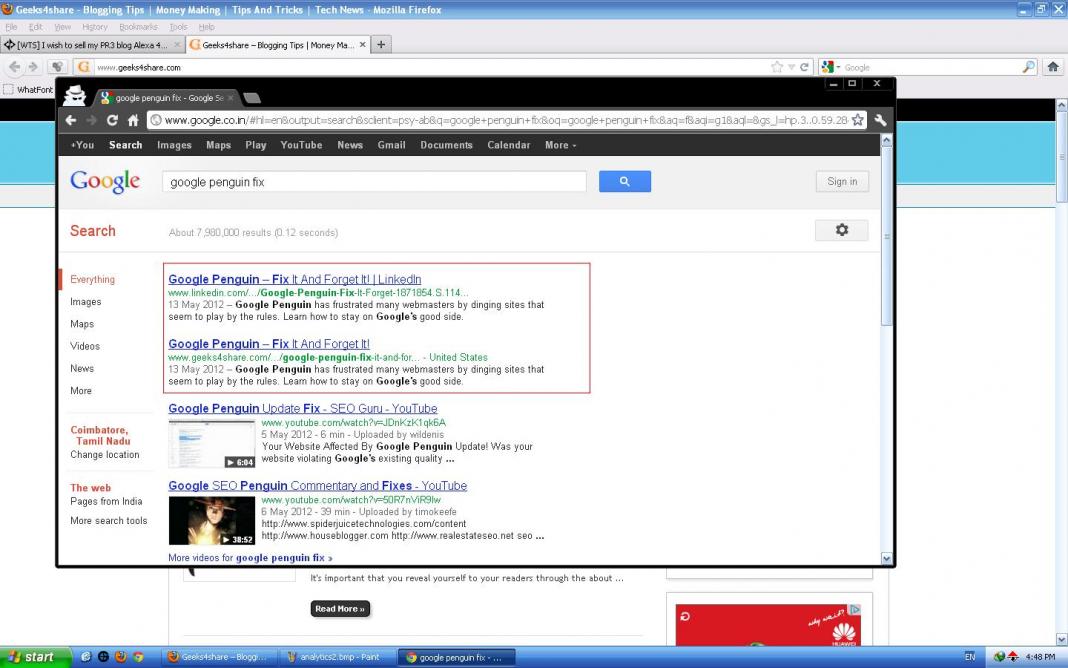
Task: Play the 38:52 video thumbnail
Action: (212, 521)
